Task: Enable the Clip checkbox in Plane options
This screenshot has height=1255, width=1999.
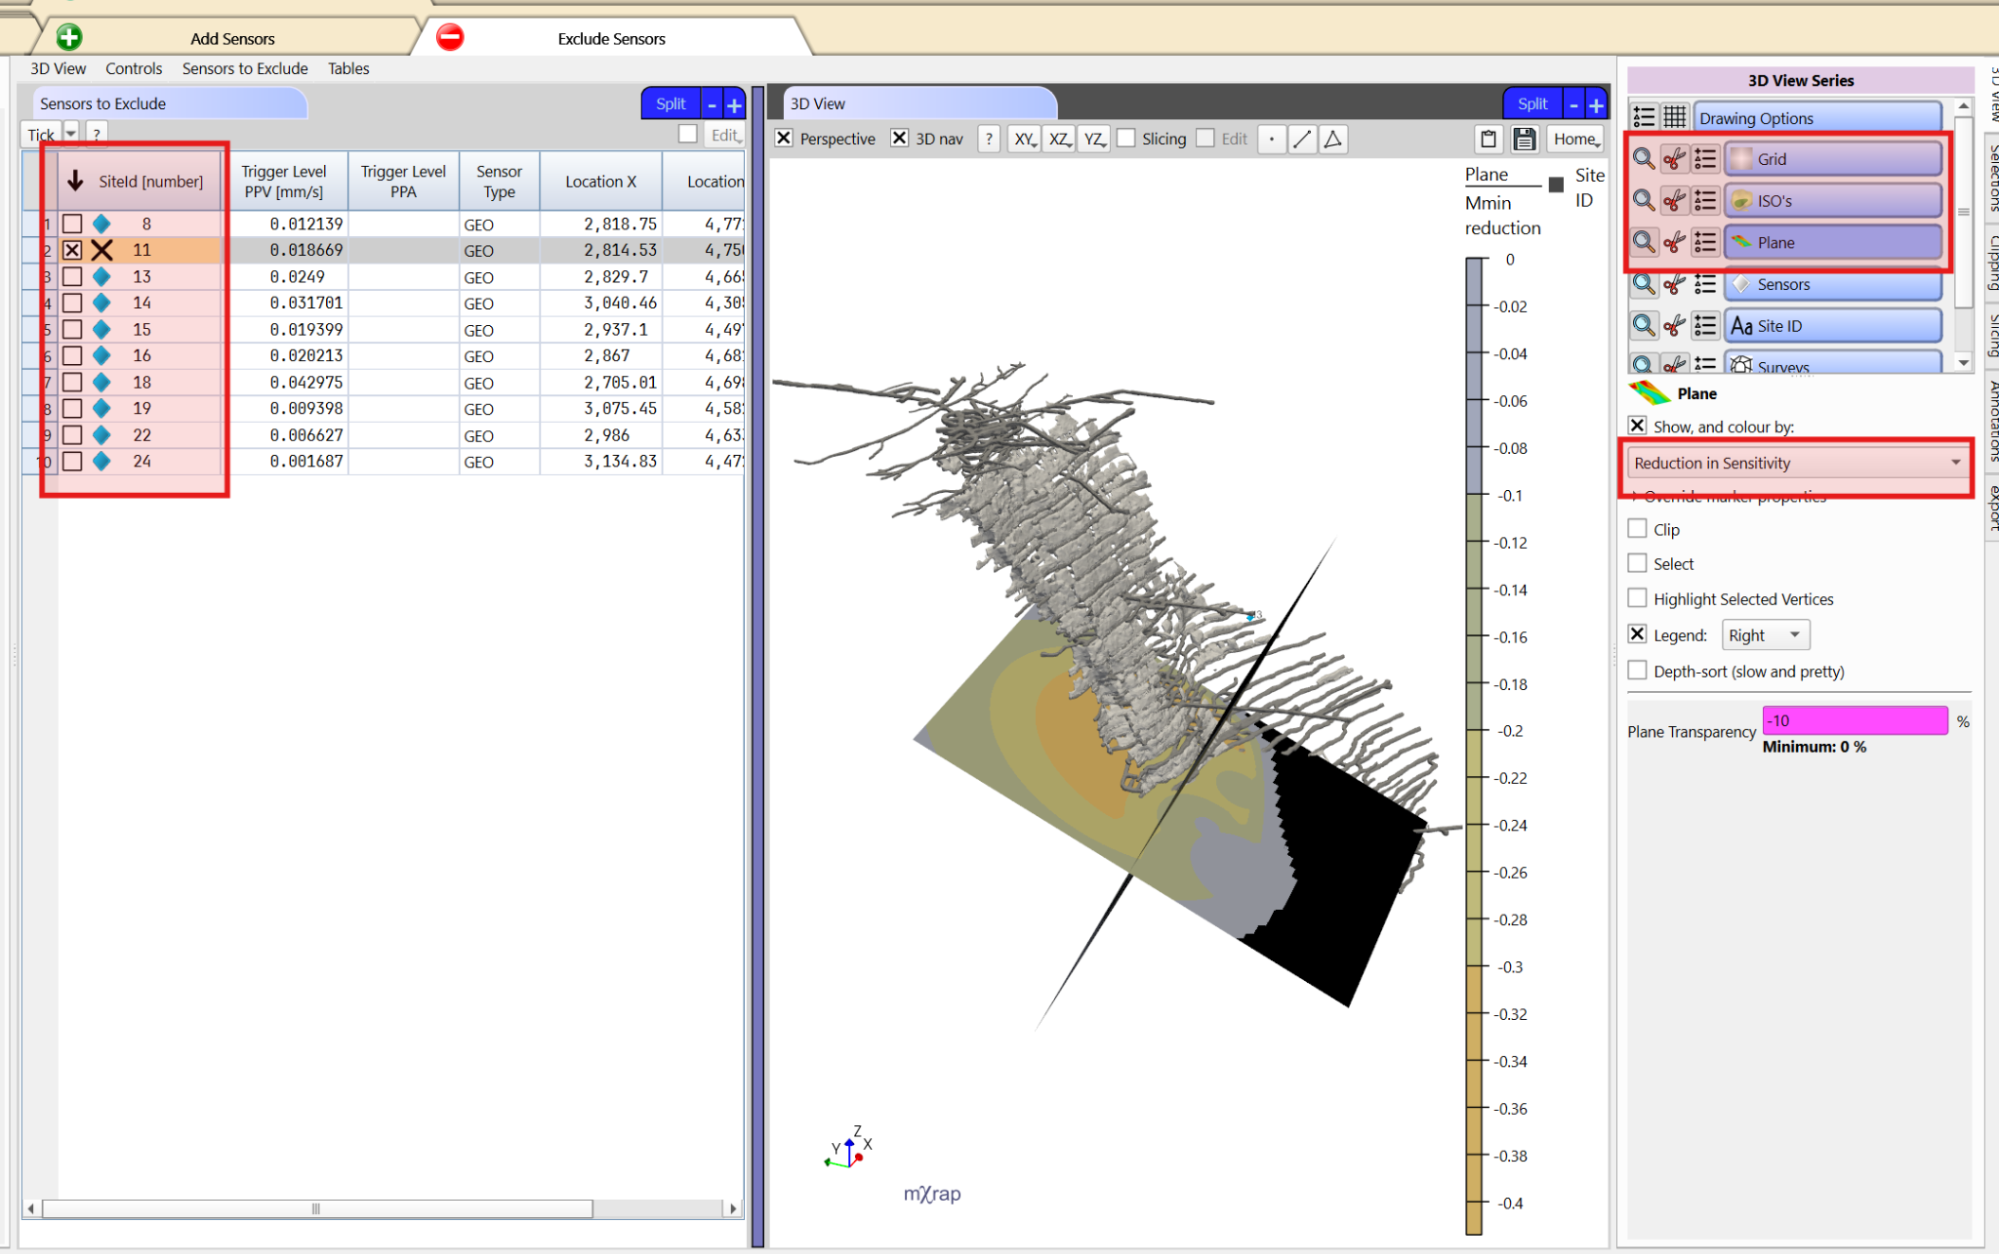Action: tap(1637, 529)
